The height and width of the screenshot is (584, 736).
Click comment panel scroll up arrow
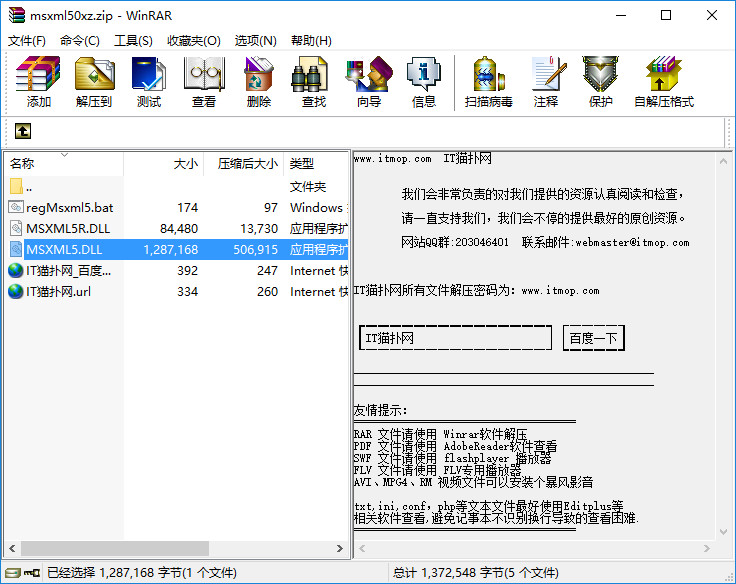[x=724, y=161]
